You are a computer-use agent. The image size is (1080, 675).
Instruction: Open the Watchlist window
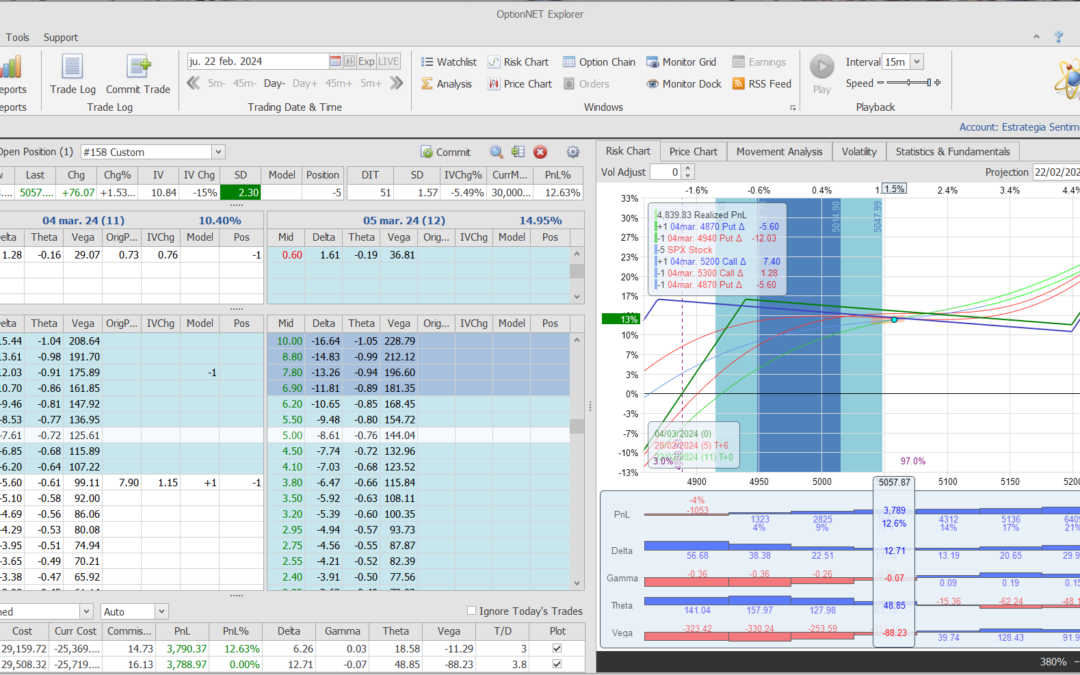pos(447,62)
